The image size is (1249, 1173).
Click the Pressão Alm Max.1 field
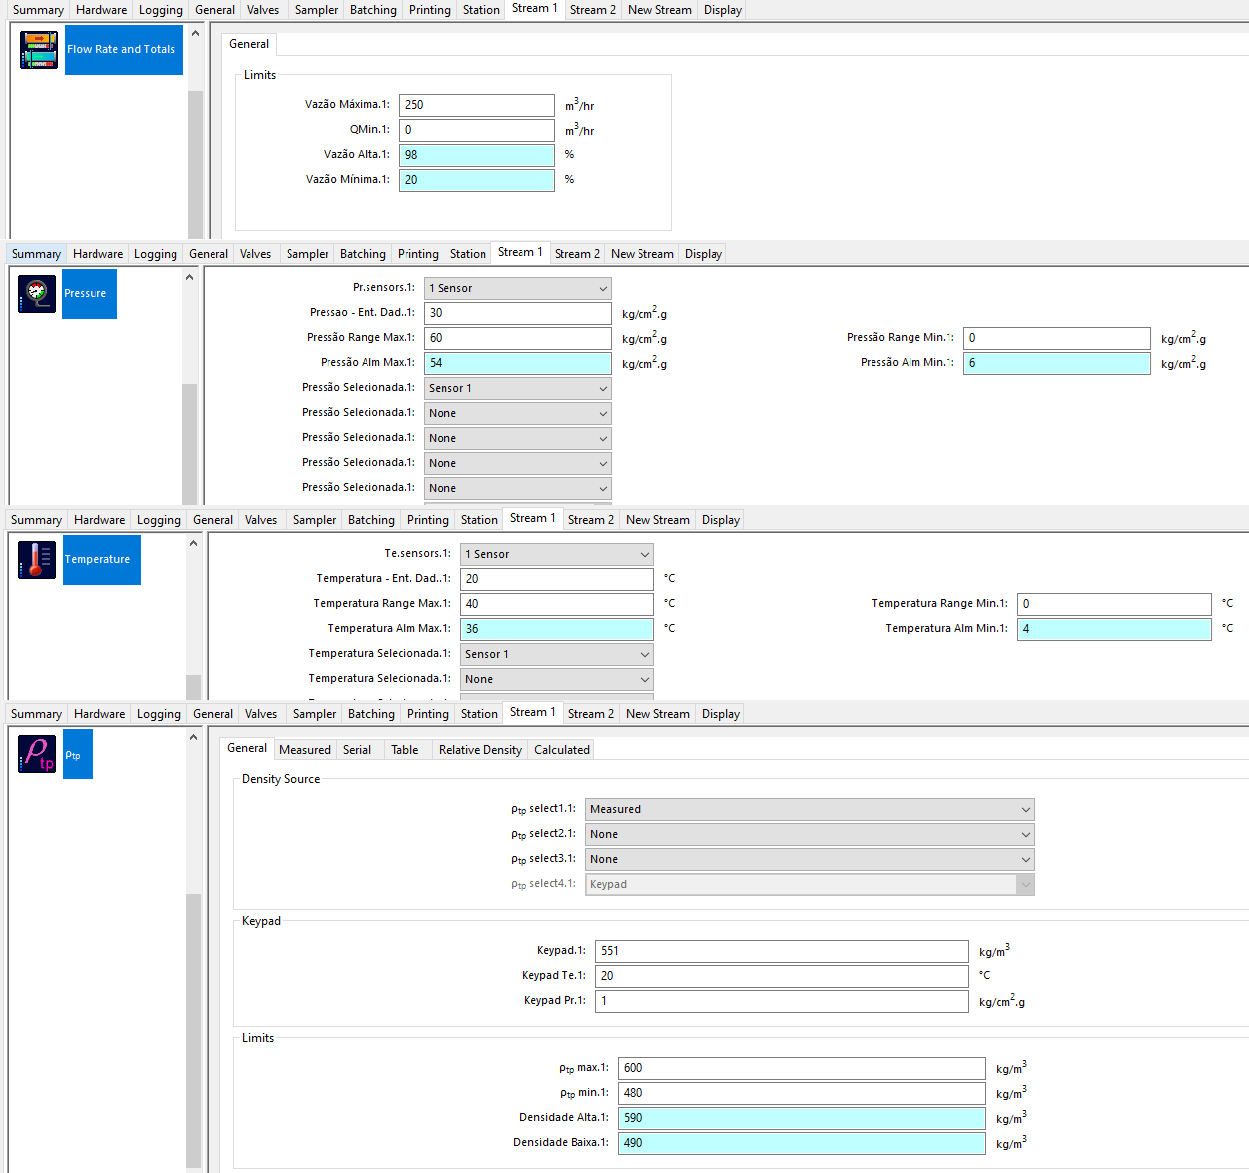518,363
